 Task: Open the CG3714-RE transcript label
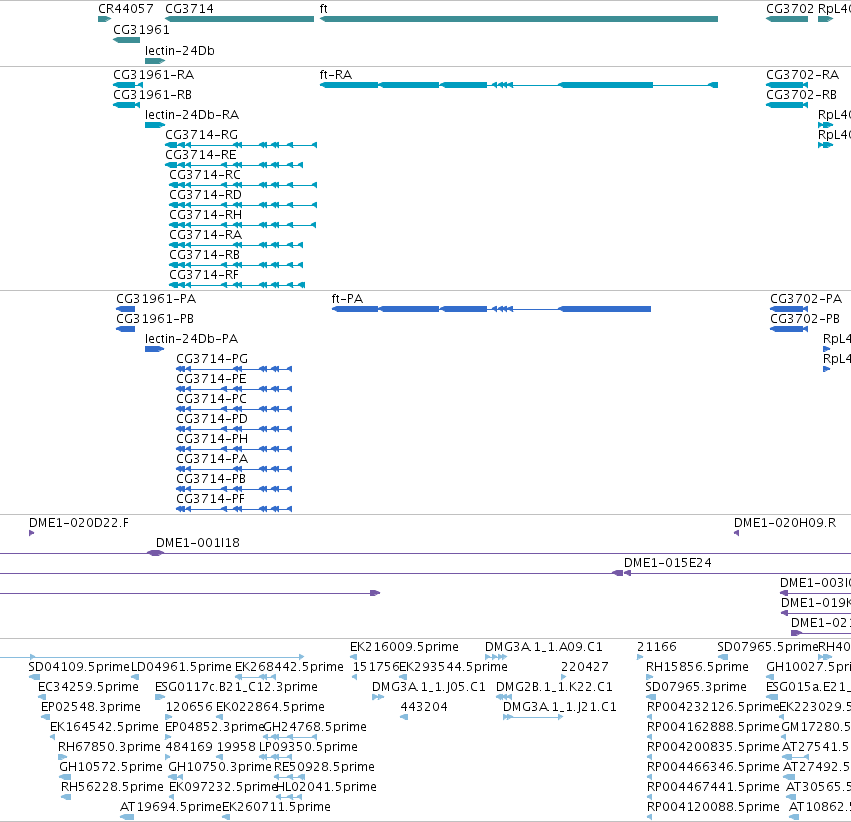[x=201, y=155]
